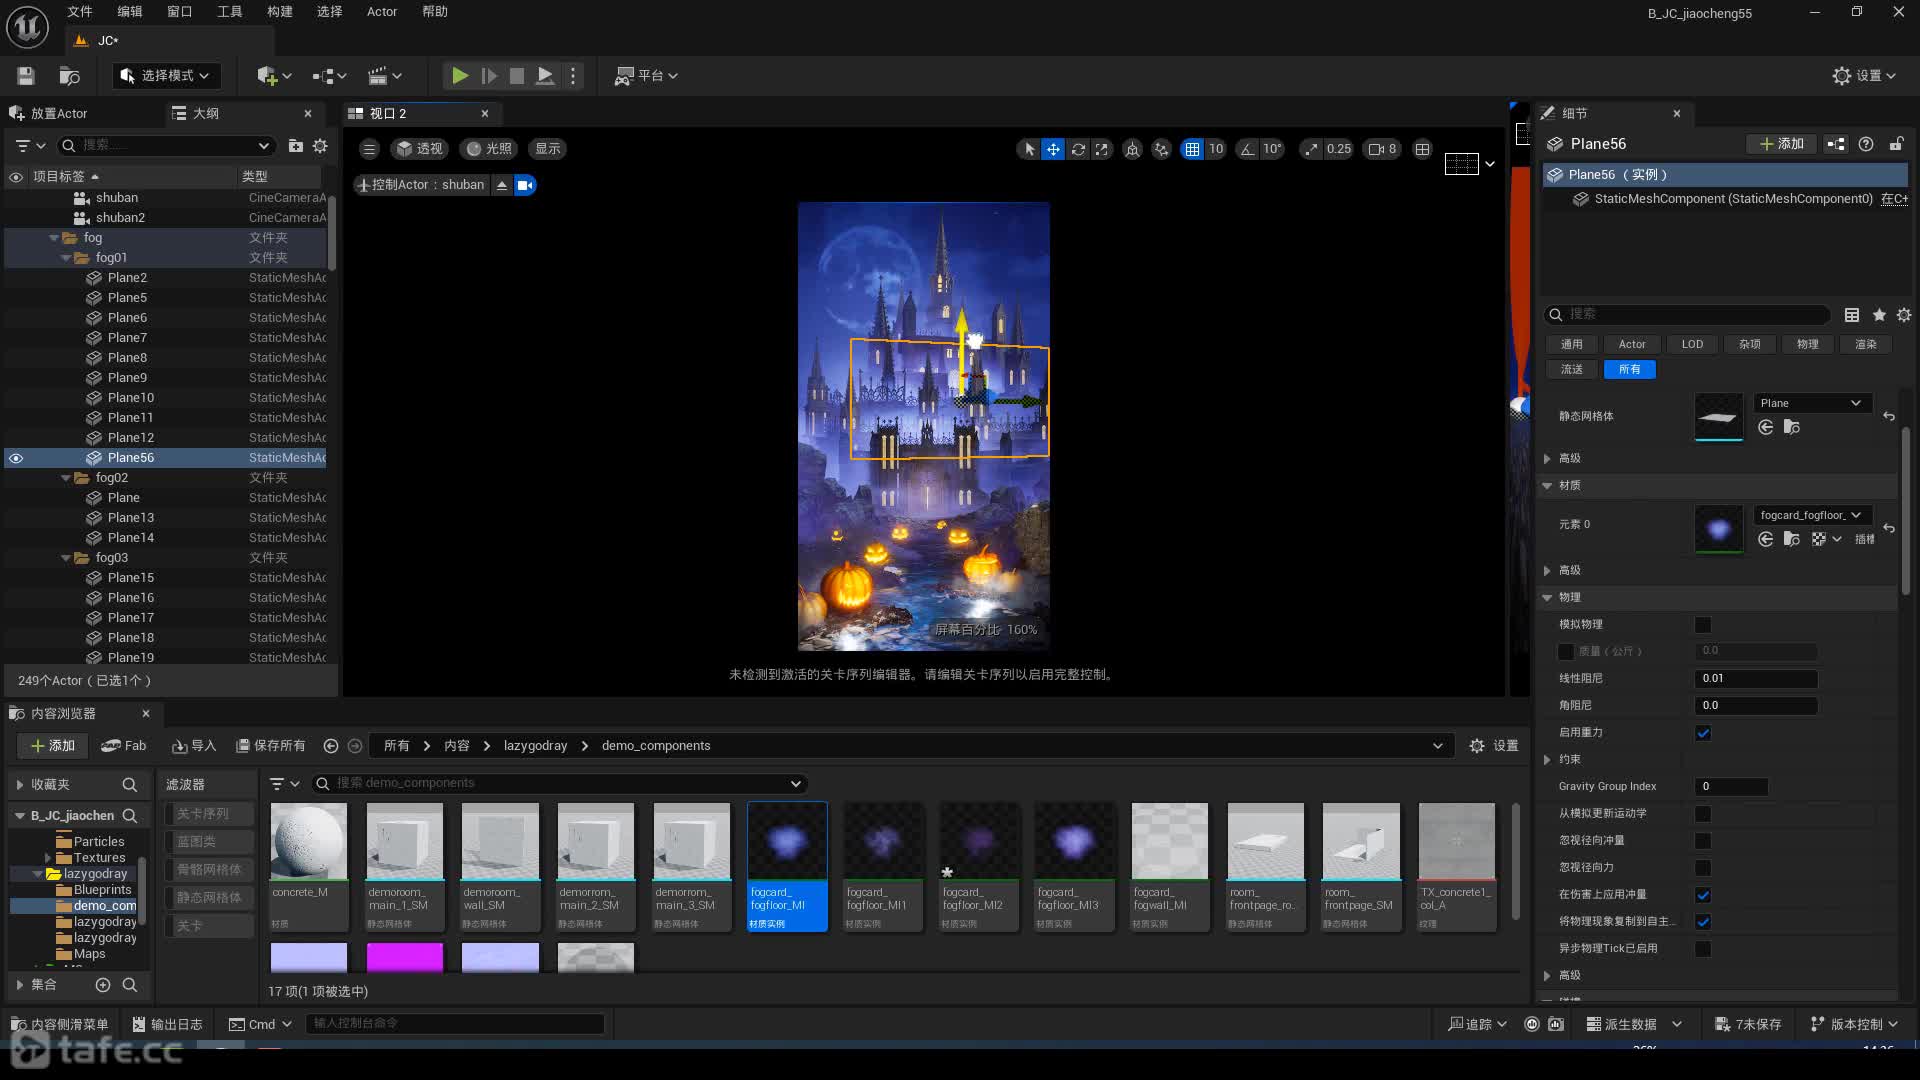Open outliner settings gear
1920x1080 pixels.
(x=320, y=146)
